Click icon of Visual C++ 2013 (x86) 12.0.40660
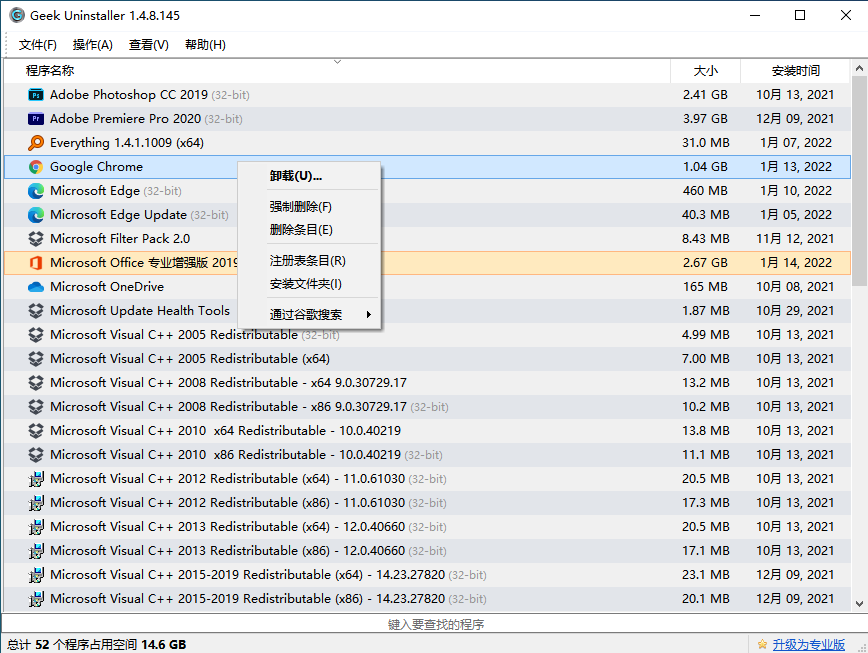Viewport: 868px width, 653px height. coord(36,551)
